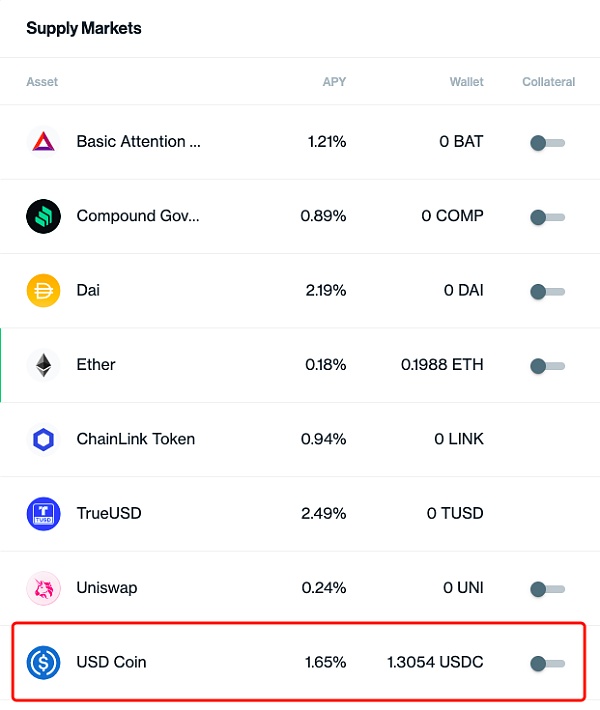Click the 1.3054 USDC wallet balance

434,662
